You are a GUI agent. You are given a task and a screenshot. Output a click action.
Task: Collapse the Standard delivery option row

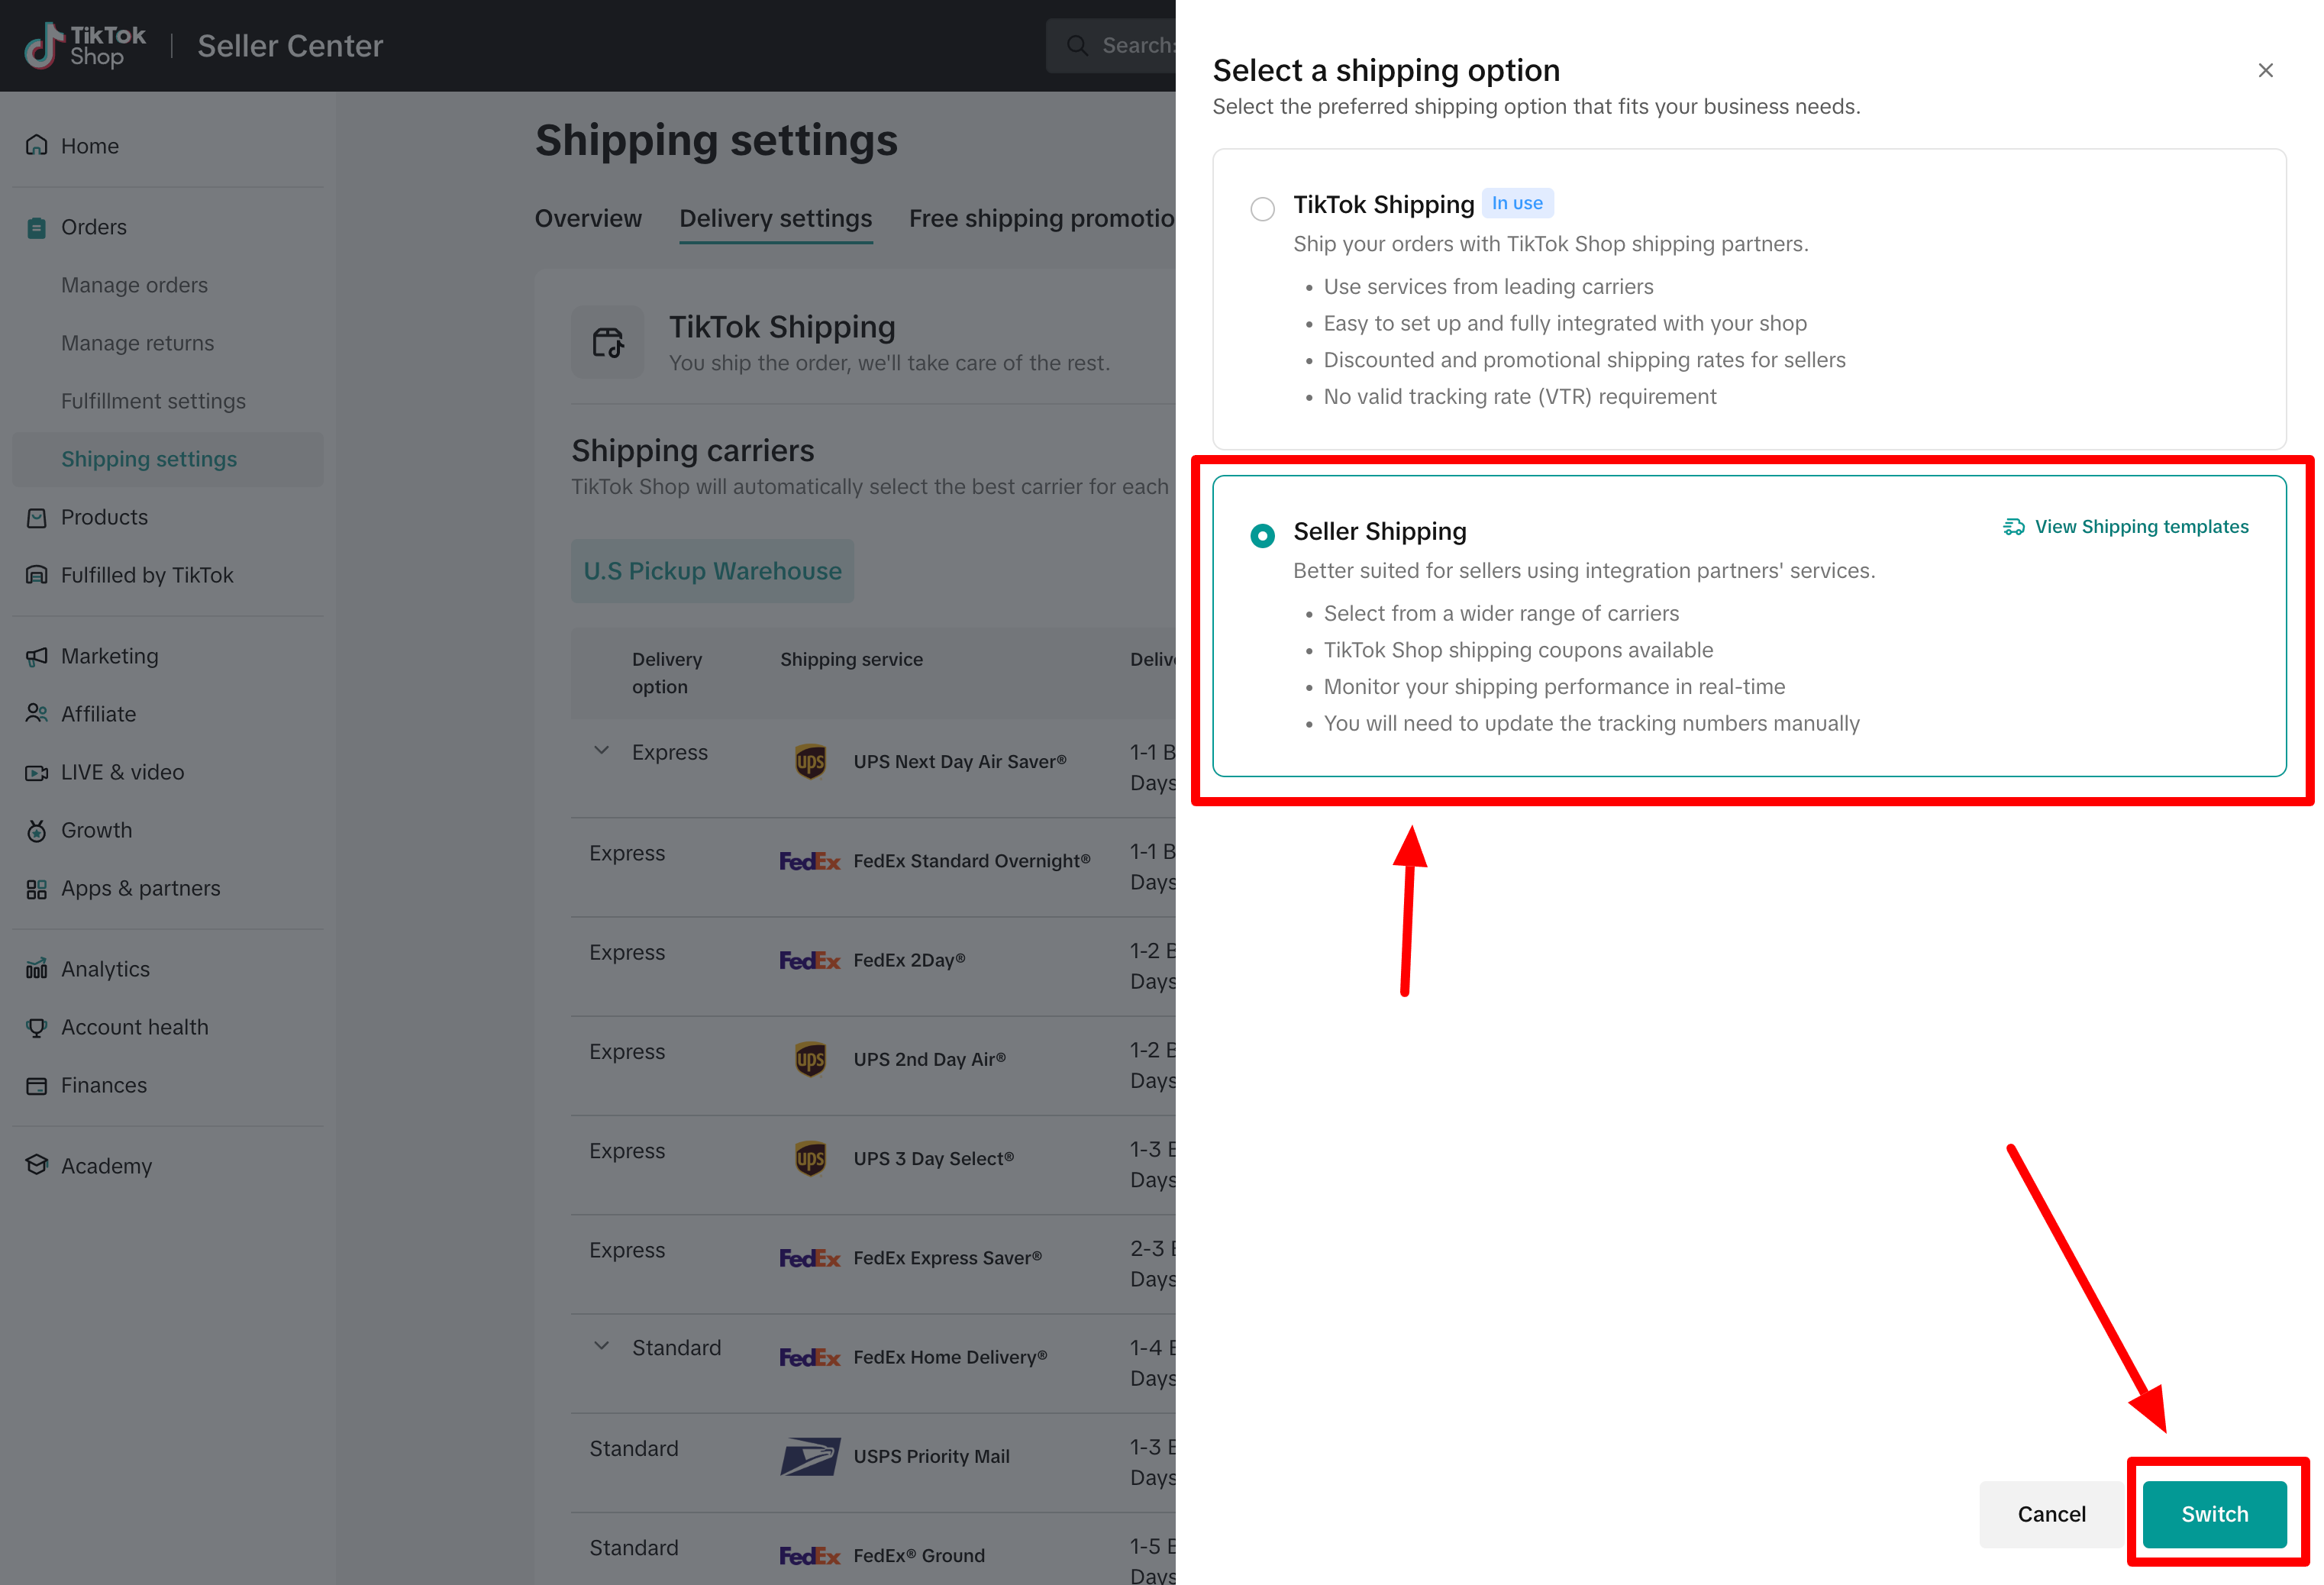(x=601, y=1347)
